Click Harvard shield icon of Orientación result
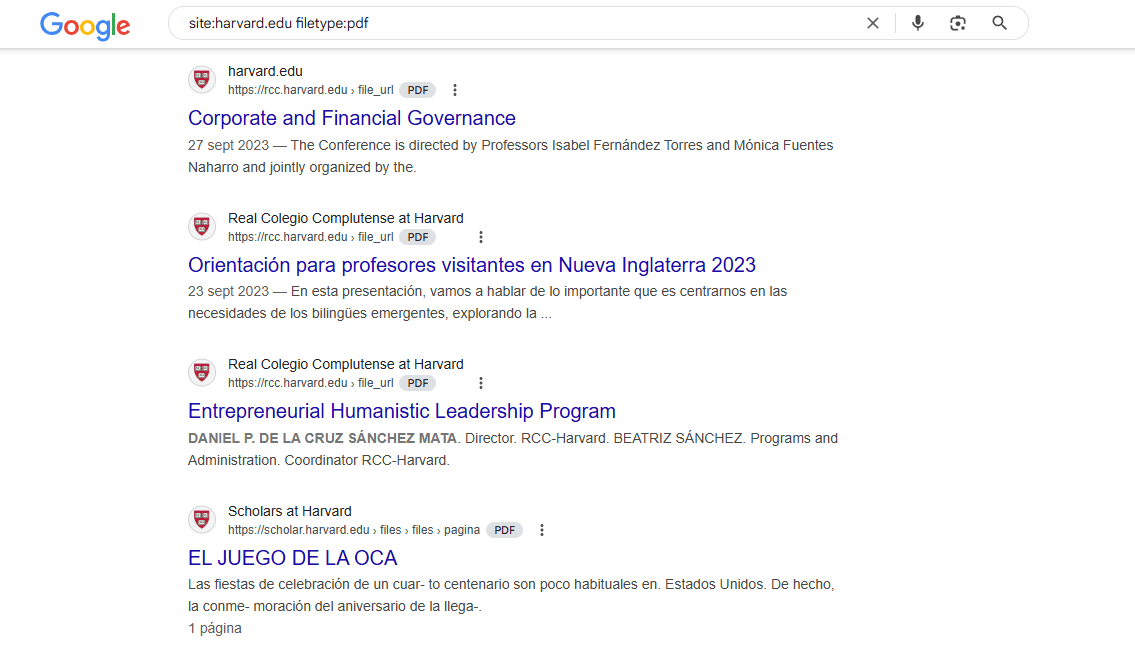The image size is (1135, 647). pos(202,227)
